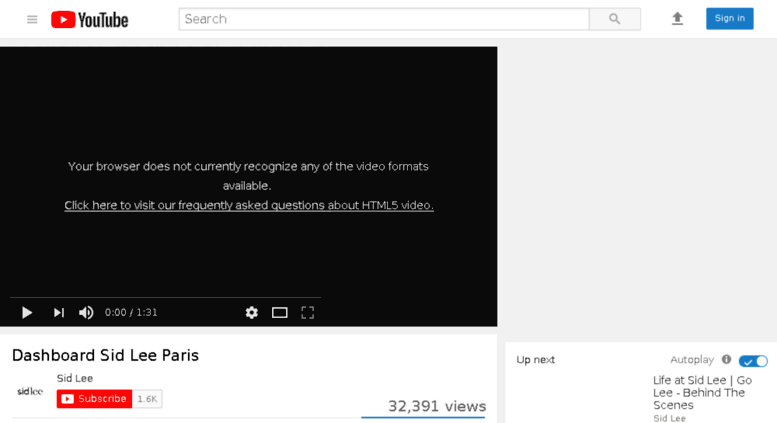Show Autoplay info icon details
This screenshot has height=423, width=777.
coord(726,360)
